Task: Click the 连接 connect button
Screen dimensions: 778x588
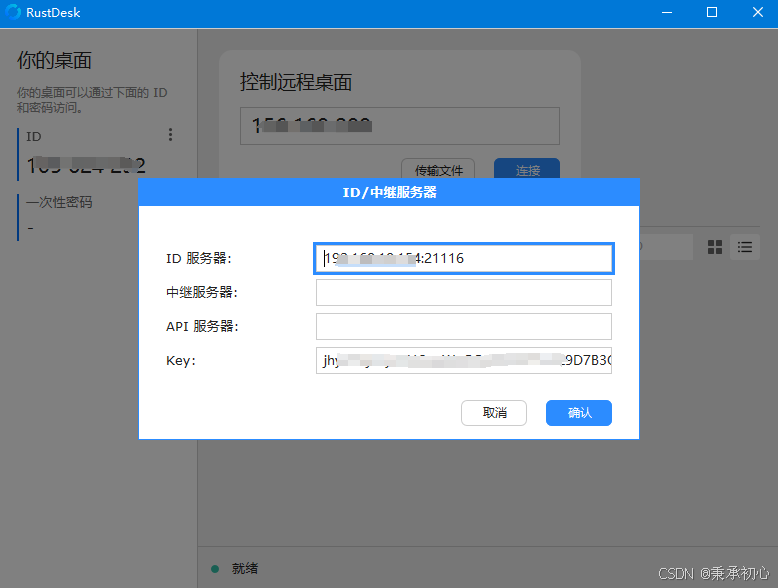Action: click(x=527, y=170)
